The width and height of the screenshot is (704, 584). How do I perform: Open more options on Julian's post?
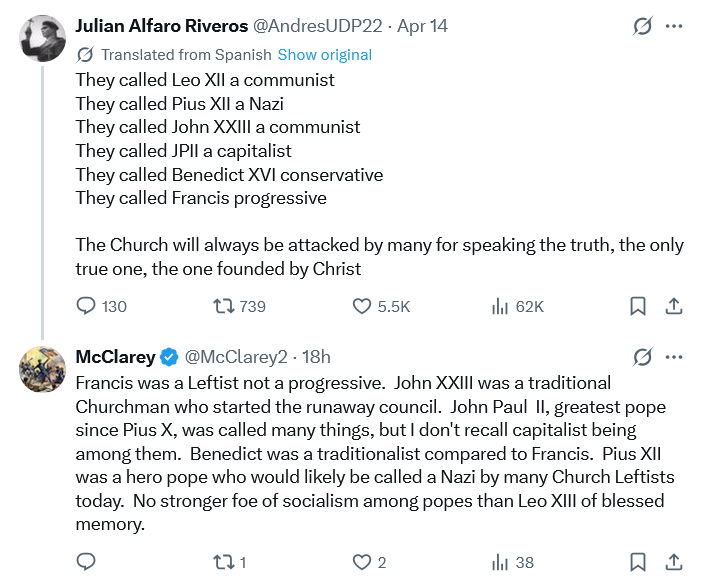[675, 26]
